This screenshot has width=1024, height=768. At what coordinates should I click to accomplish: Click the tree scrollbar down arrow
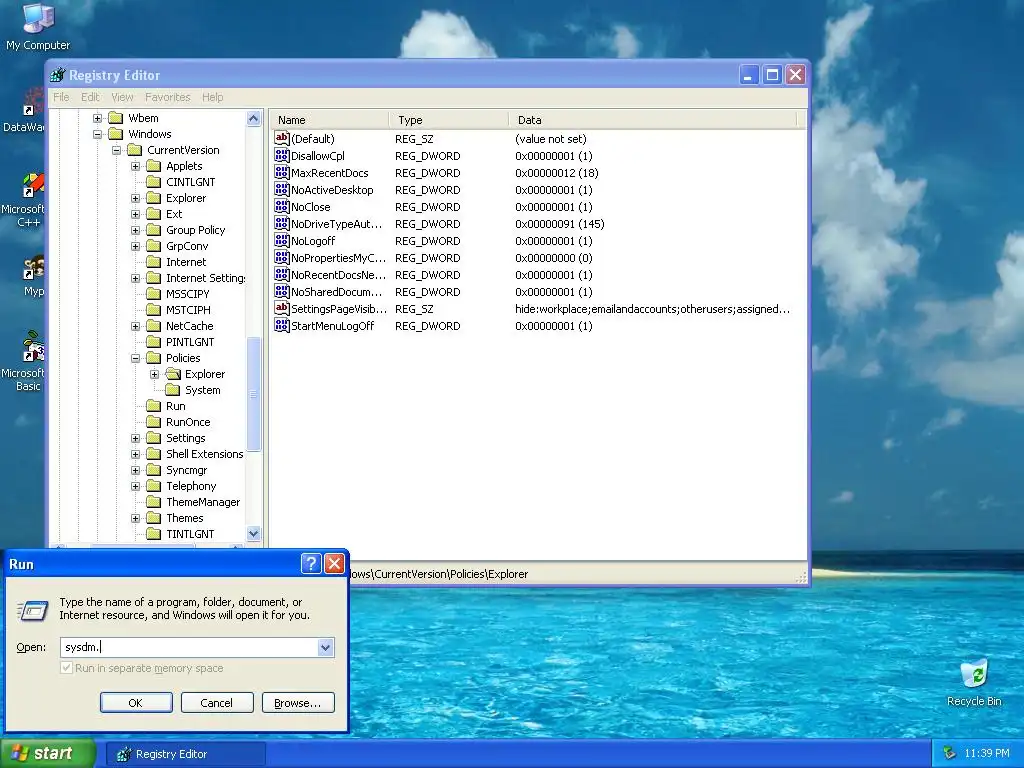tap(253, 534)
